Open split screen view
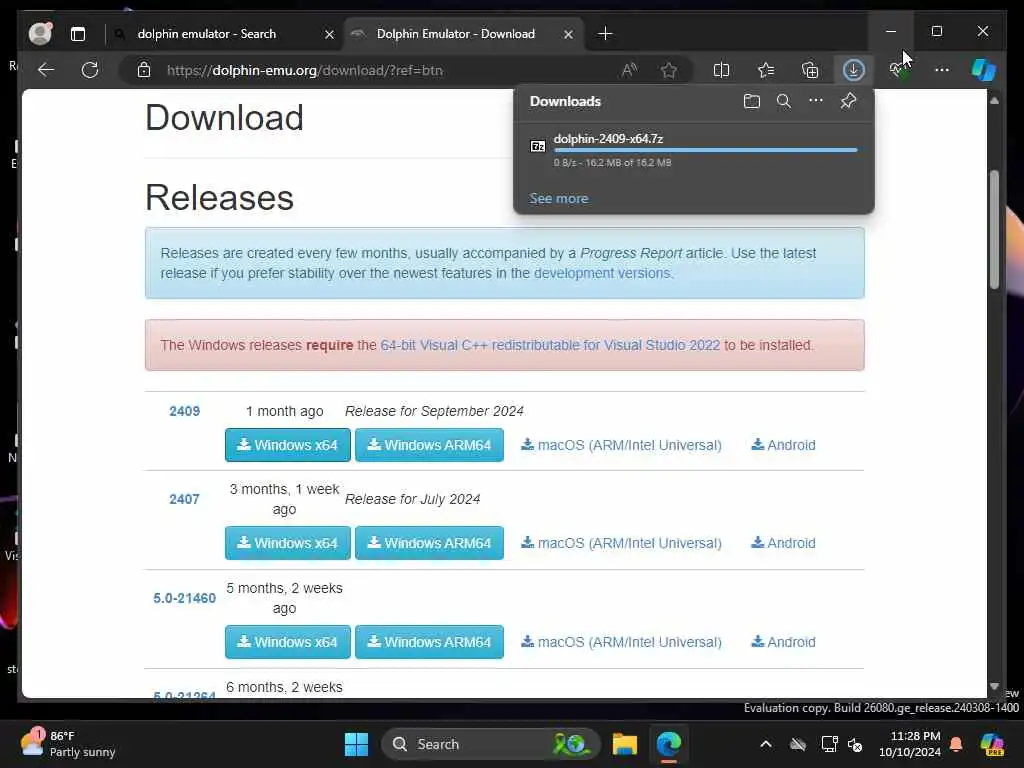1024x768 pixels. click(721, 70)
